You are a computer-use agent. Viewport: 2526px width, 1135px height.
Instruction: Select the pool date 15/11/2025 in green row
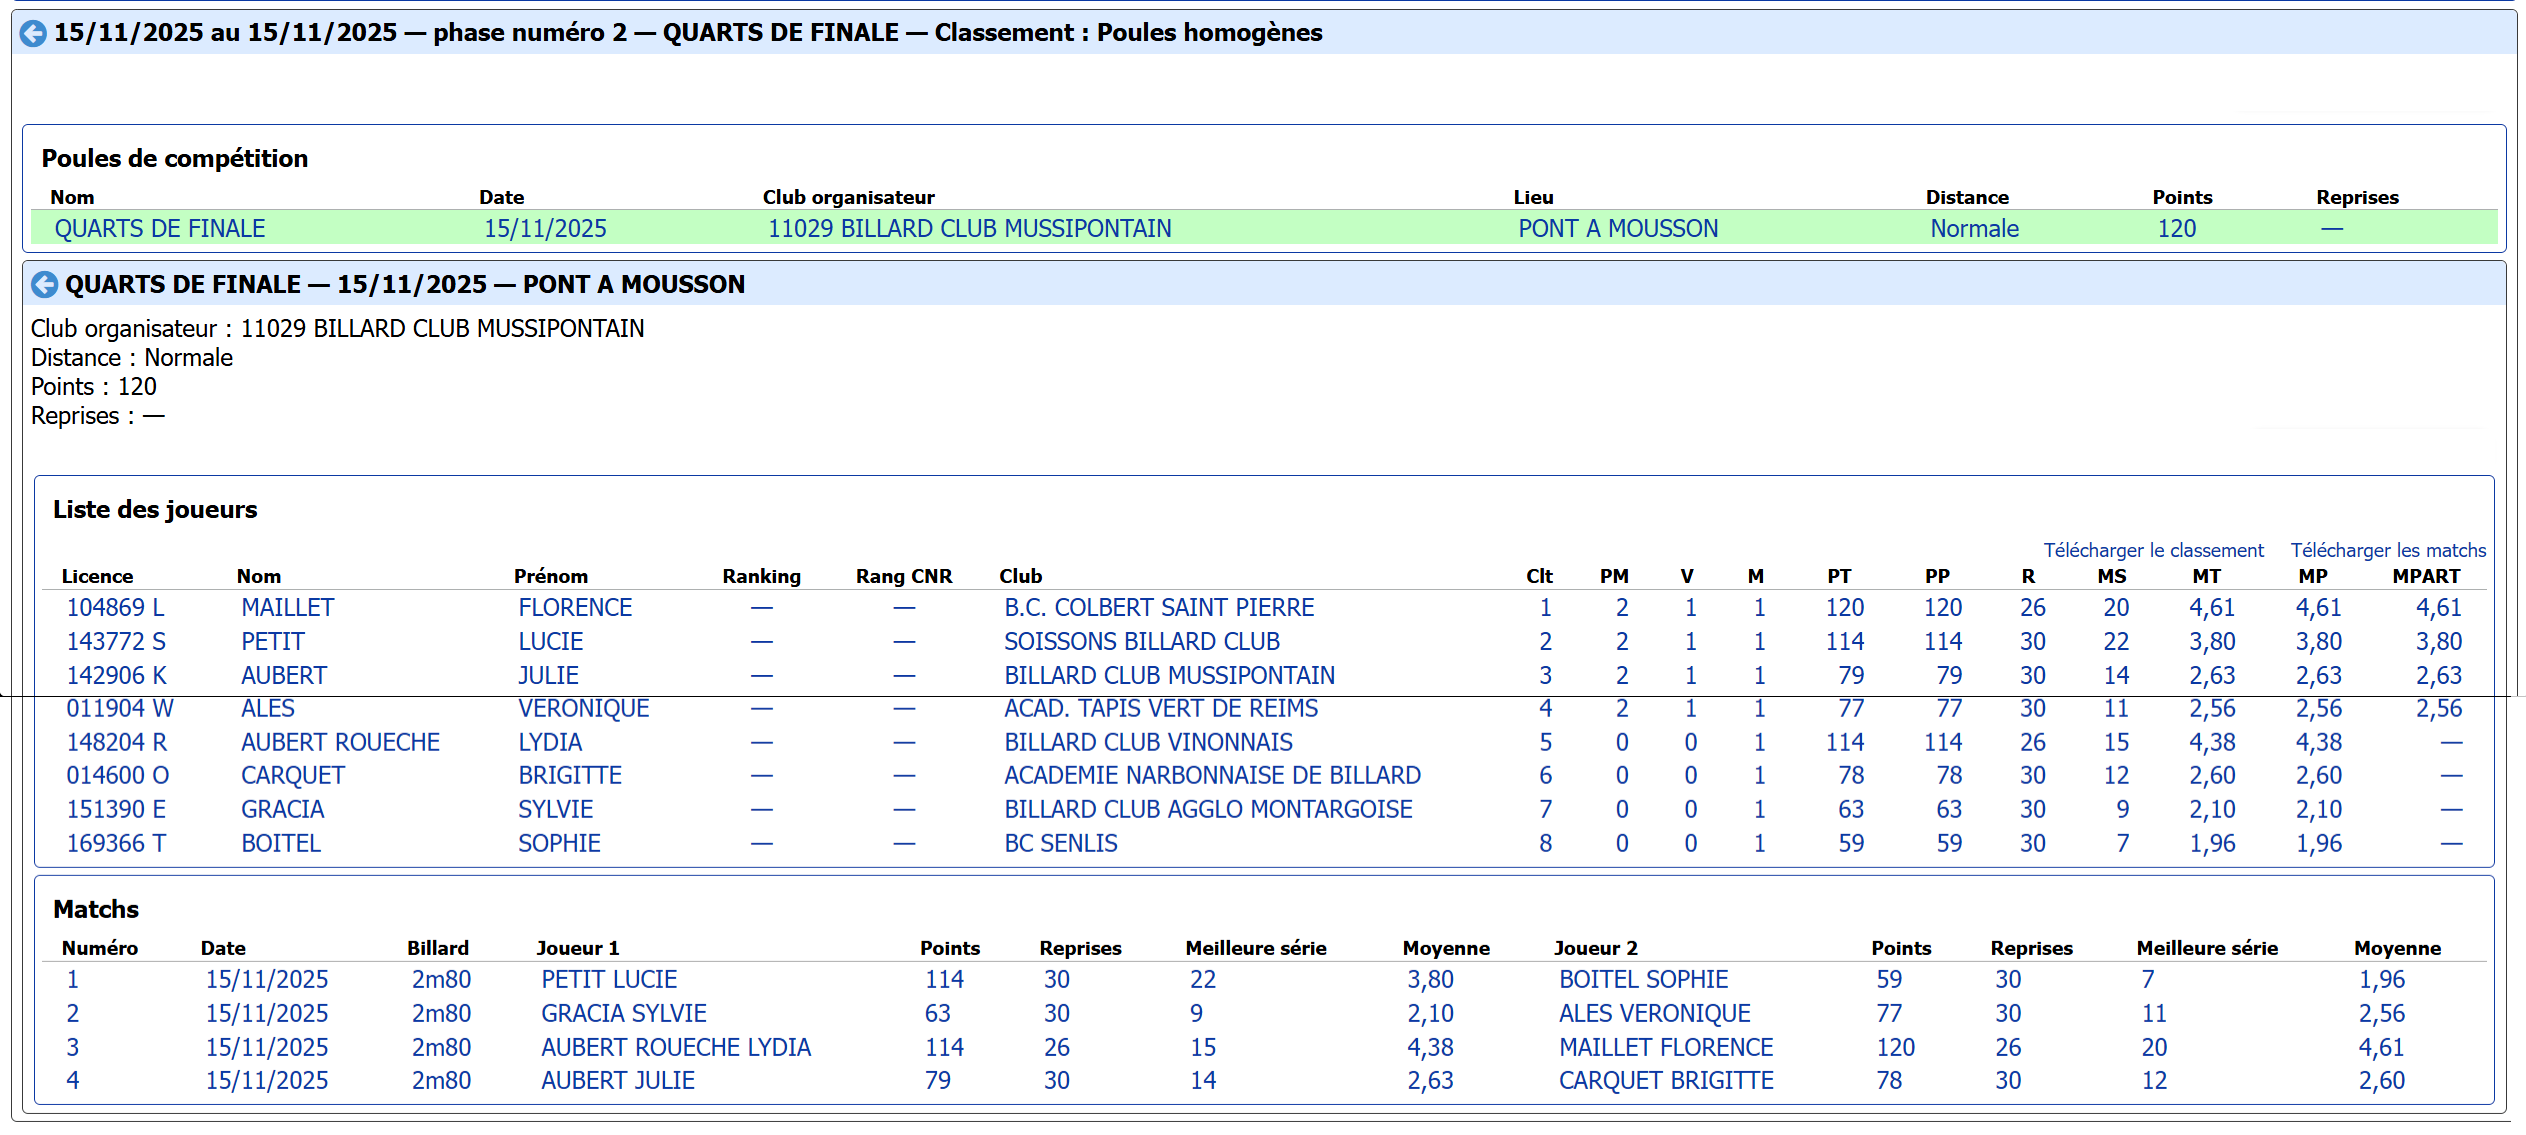[x=545, y=229]
